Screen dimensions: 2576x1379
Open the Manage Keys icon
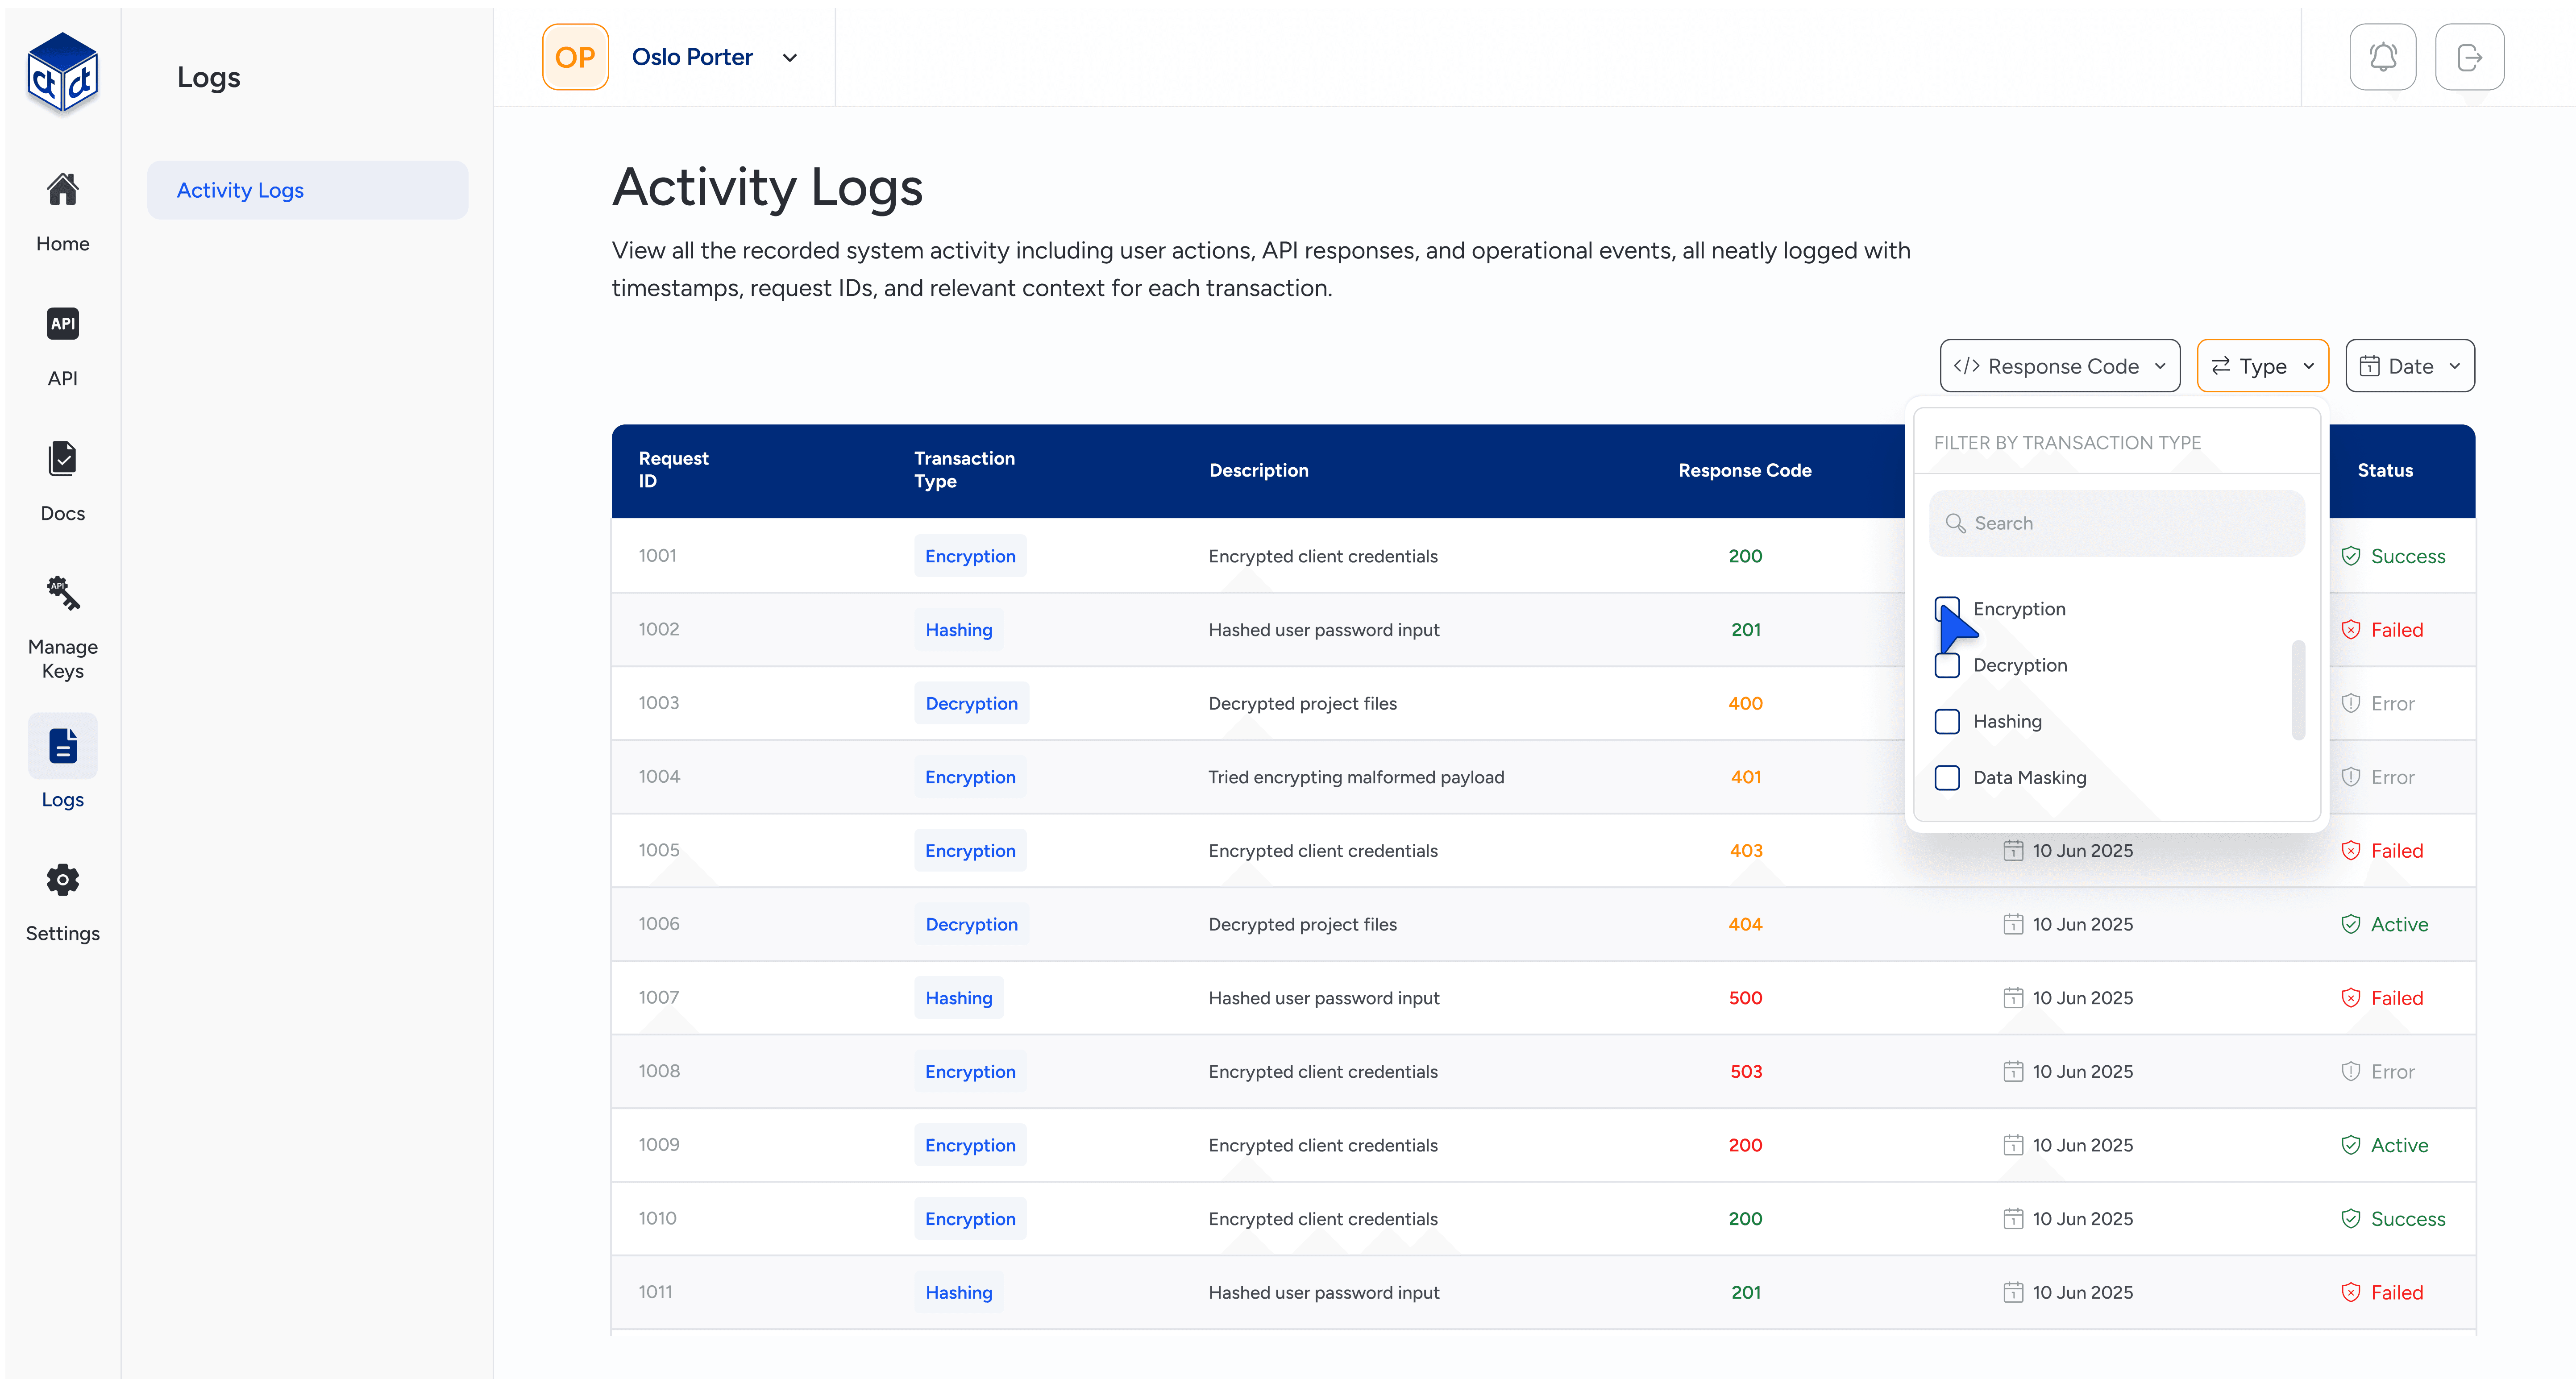click(x=62, y=594)
